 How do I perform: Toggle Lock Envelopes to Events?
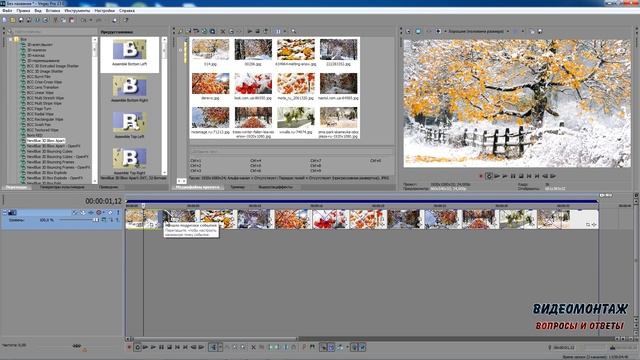[354, 347]
